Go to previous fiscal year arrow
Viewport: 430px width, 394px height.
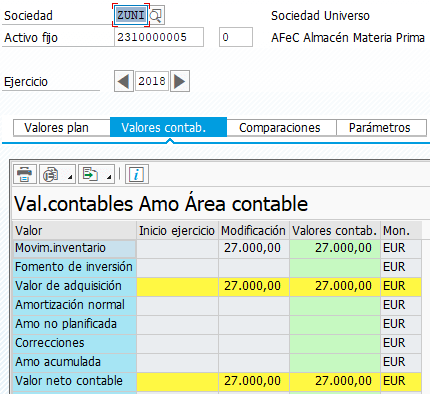[x=124, y=81]
